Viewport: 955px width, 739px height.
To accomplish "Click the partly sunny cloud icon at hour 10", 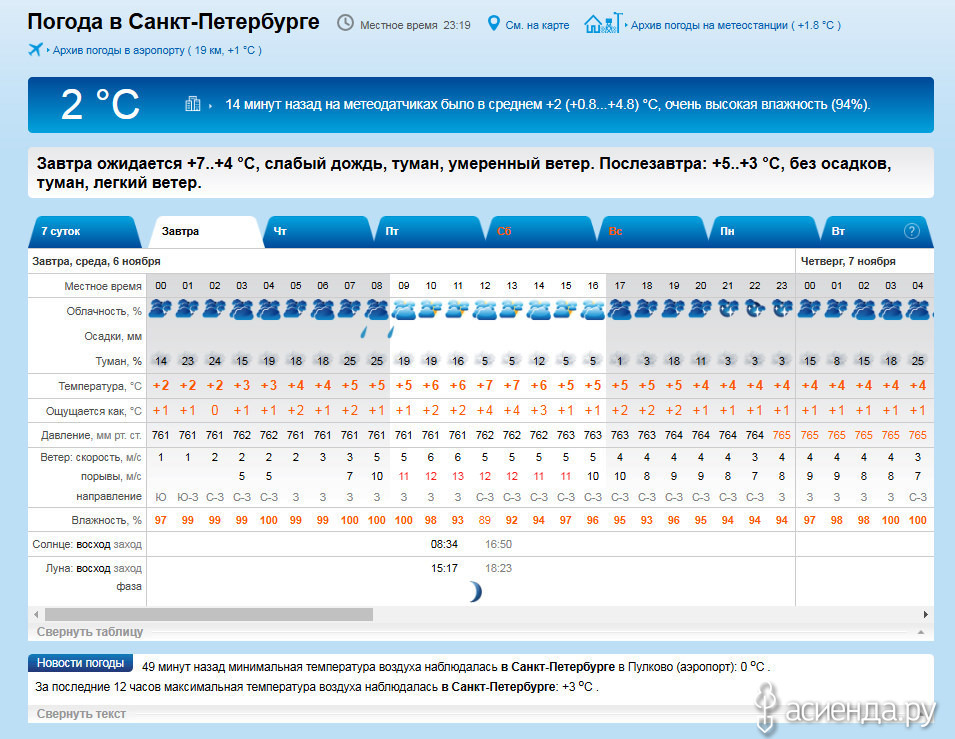I will pos(431,309).
